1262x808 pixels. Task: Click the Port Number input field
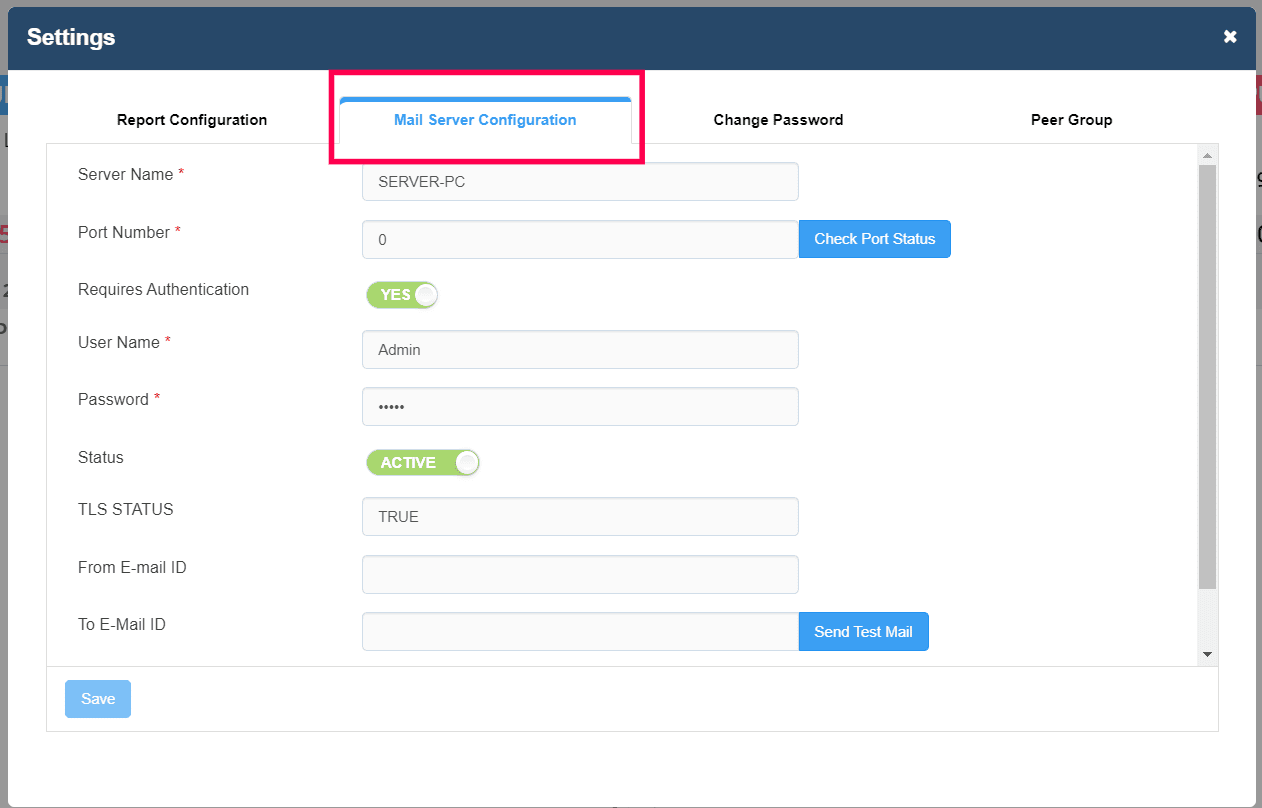580,240
